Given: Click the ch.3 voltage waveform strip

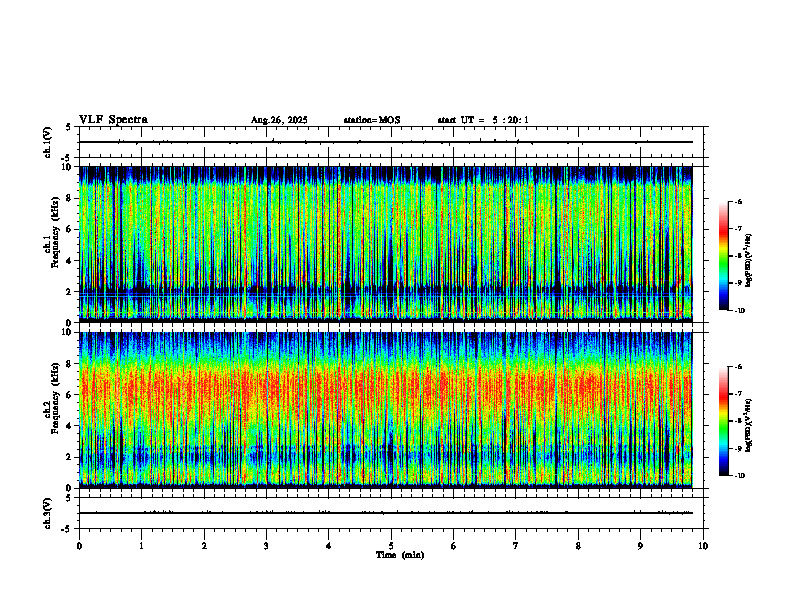Looking at the screenshot, I should tap(391, 513).
